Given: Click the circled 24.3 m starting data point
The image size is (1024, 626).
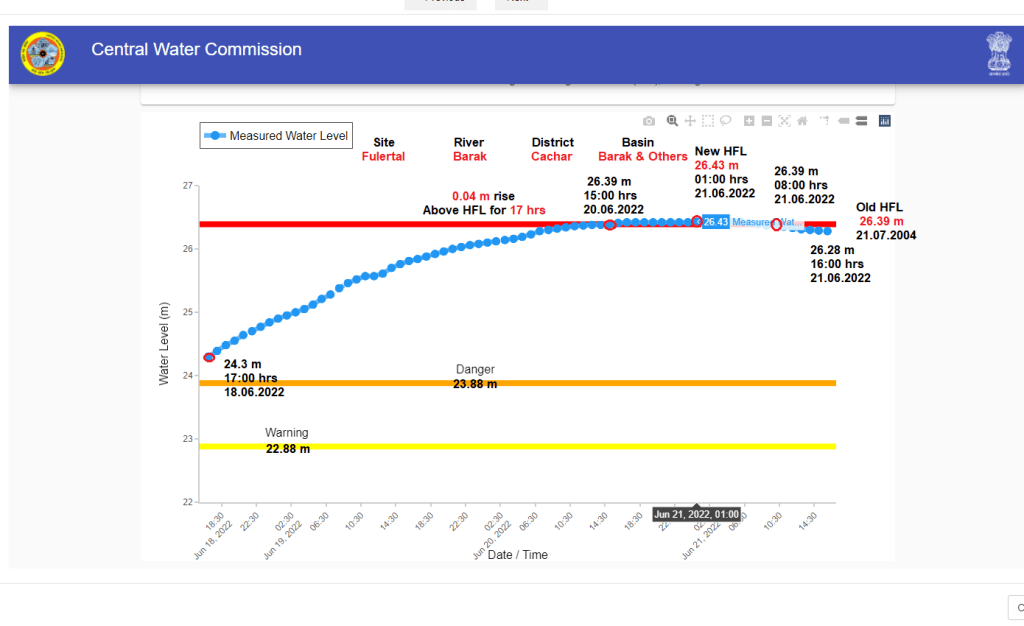Looking at the screenshot, I should click(209, 357).
